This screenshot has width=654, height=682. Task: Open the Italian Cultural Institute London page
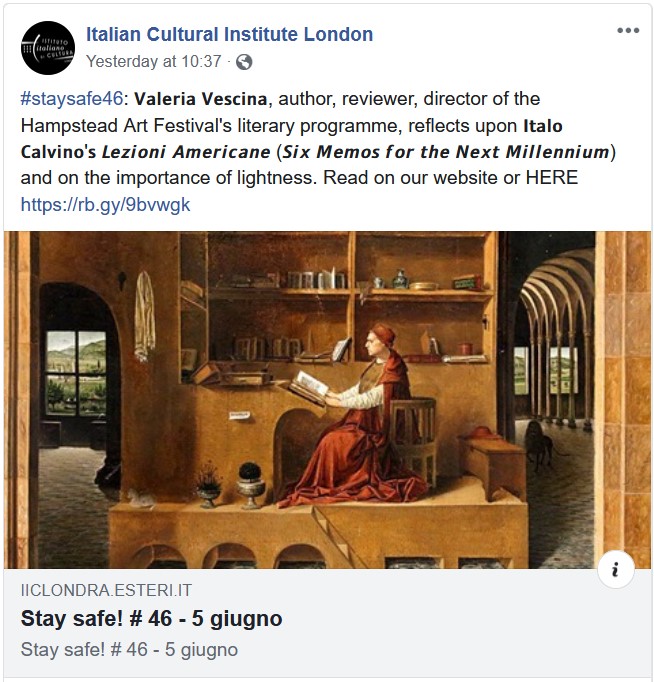click(230, 34)
